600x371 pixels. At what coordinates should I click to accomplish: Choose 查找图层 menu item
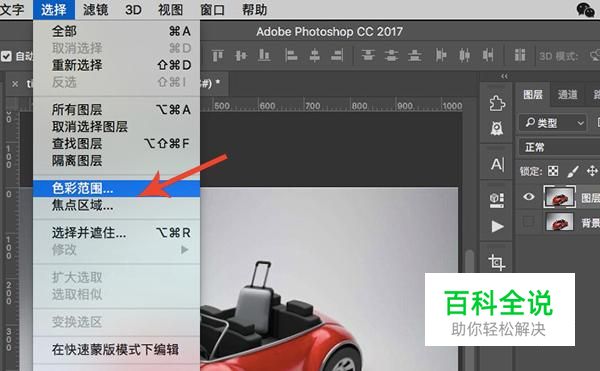tap(116, 143)
